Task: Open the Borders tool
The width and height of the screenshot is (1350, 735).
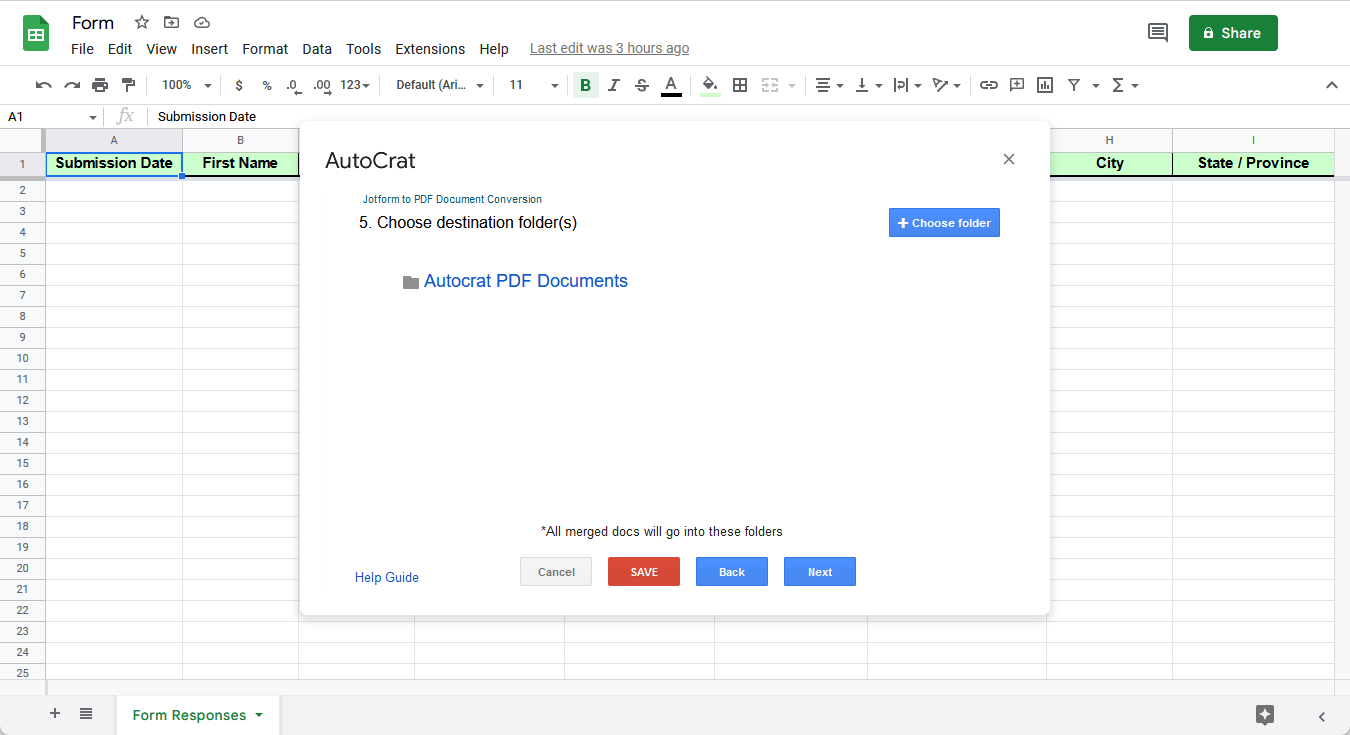Action: pyautogui.click(x=740, y=85)
